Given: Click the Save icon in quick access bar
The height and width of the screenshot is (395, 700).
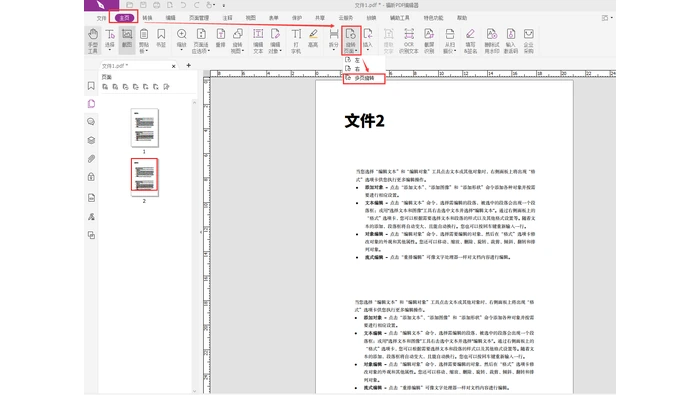Looking at the screenshot, I should click(x=143, y=5).
